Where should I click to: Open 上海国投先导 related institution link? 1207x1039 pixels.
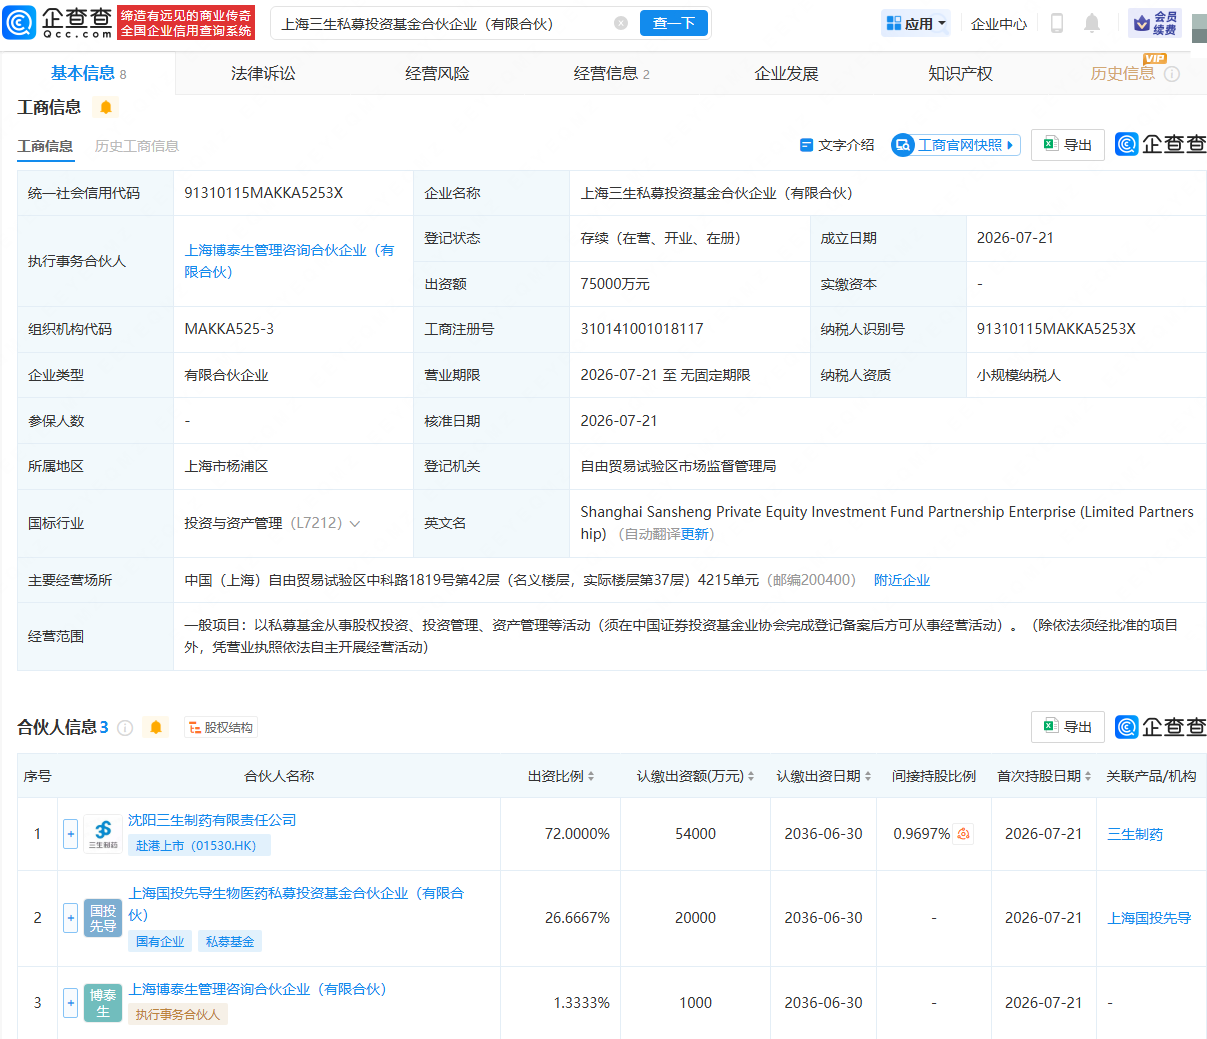1149,918
